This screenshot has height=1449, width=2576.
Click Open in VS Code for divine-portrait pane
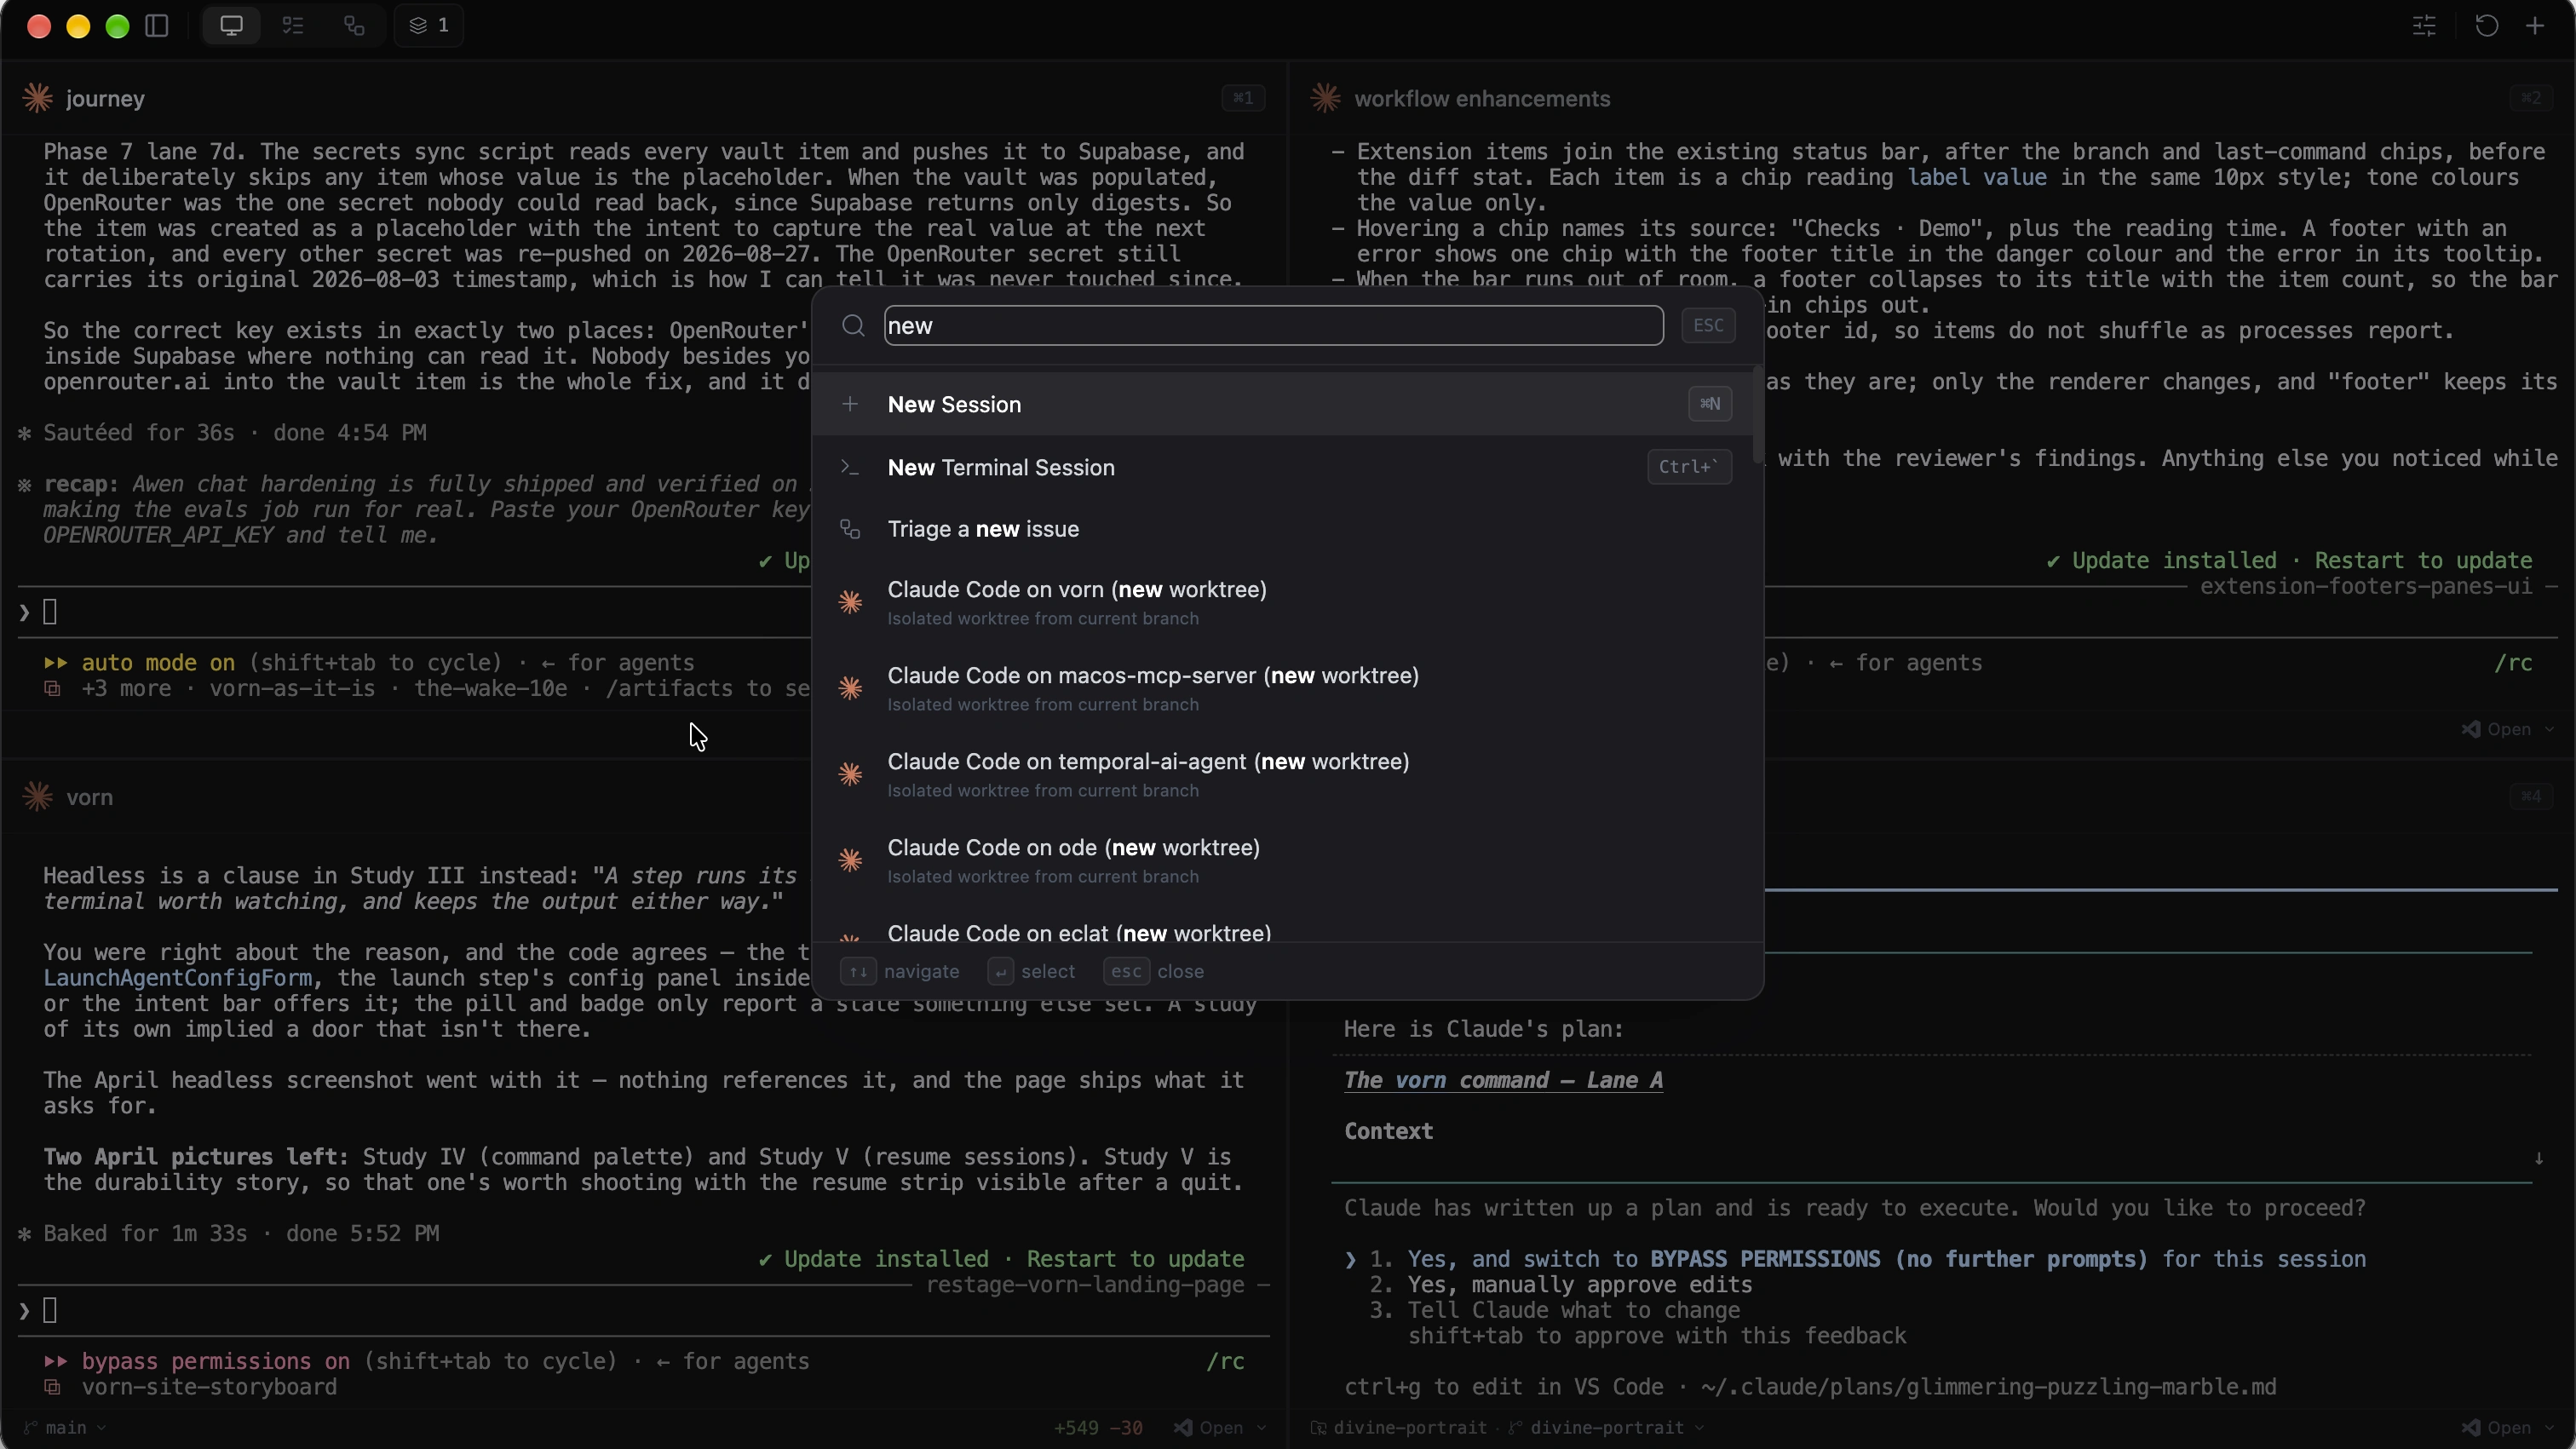(x=2496, y=1427)
